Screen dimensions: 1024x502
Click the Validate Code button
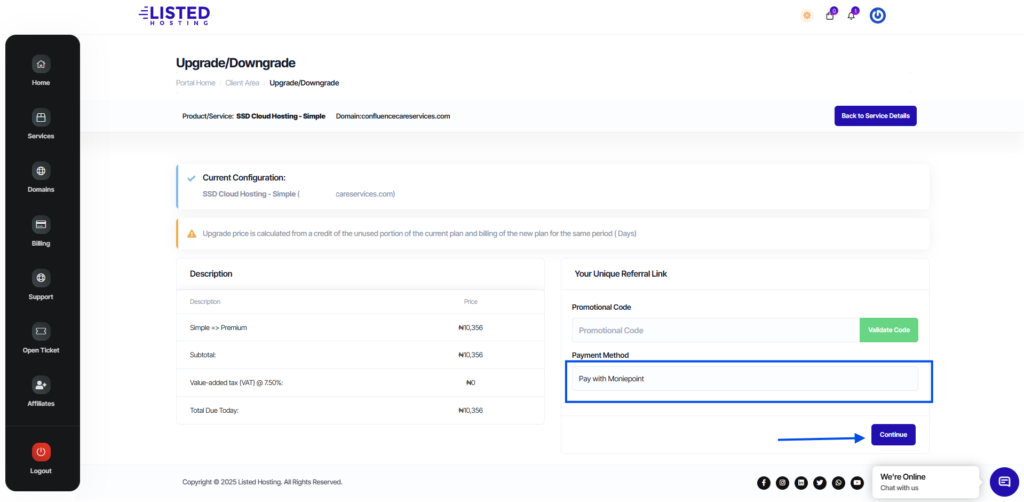(888, 330)
